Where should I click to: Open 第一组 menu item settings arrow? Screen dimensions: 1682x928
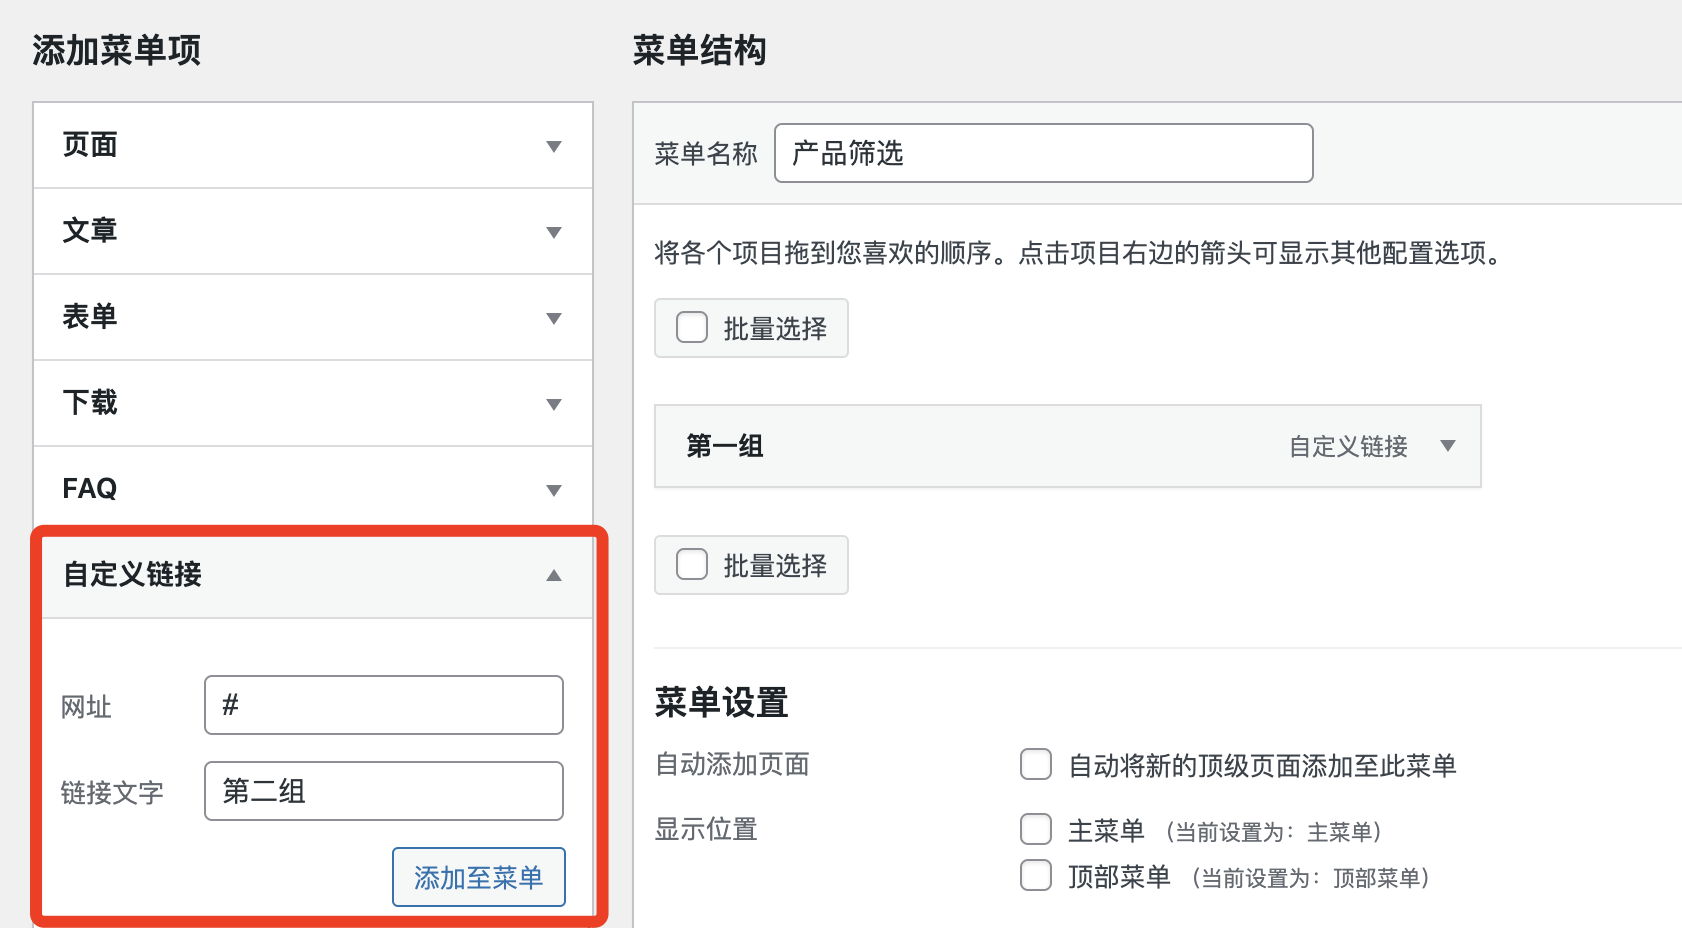pyautogui.click(x=1447, y=446)
